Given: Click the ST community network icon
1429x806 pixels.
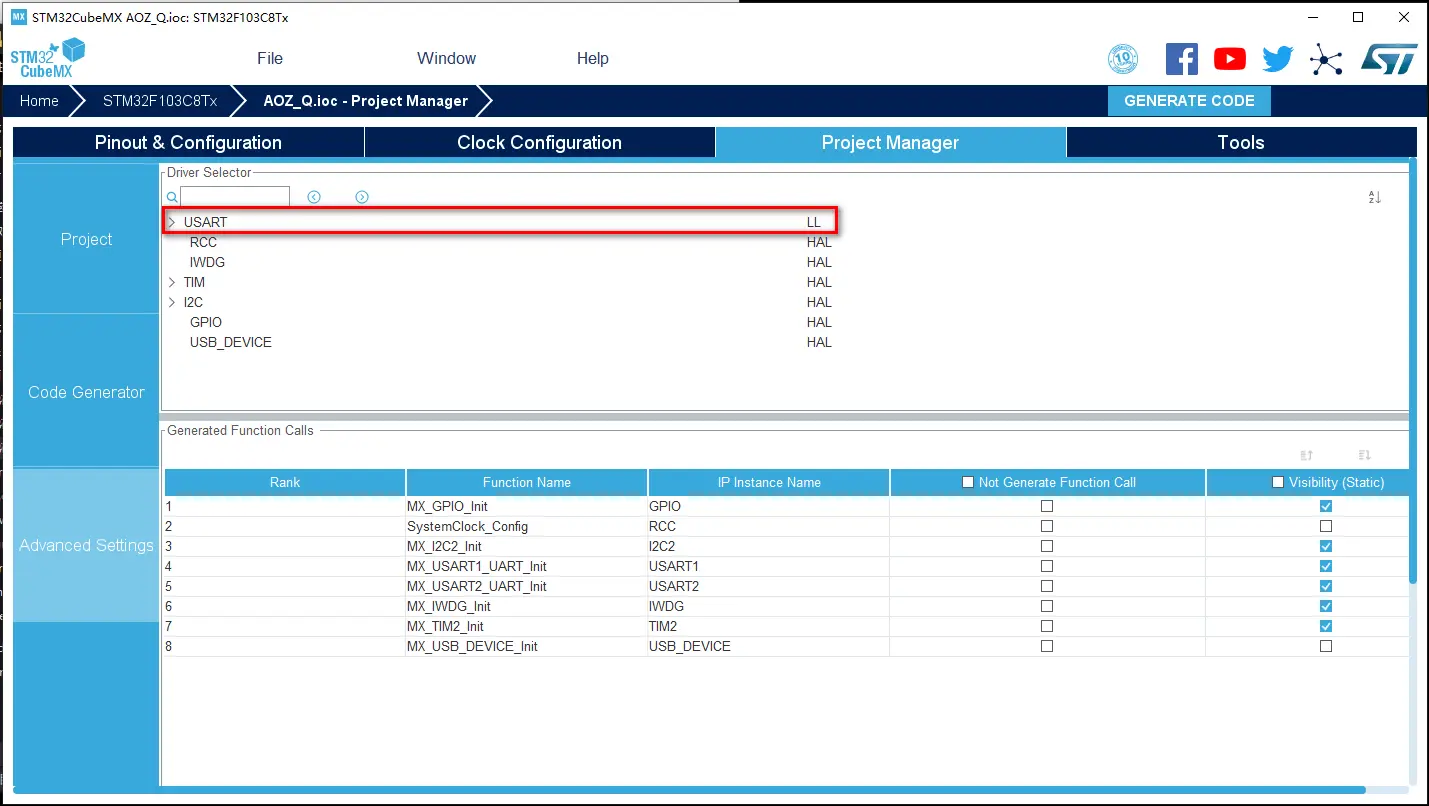Looking at the screenshot, I should 1326,59.
